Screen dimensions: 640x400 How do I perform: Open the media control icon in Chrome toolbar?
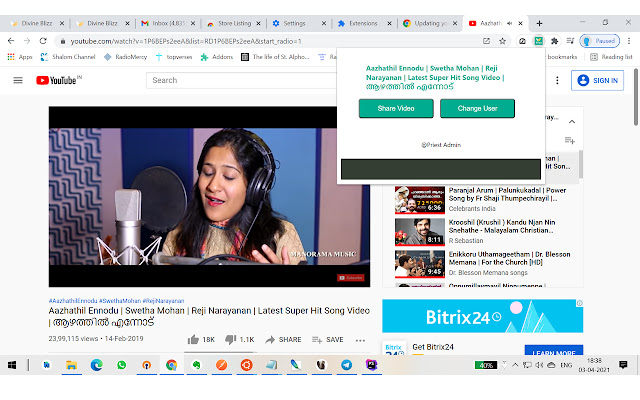570,41
